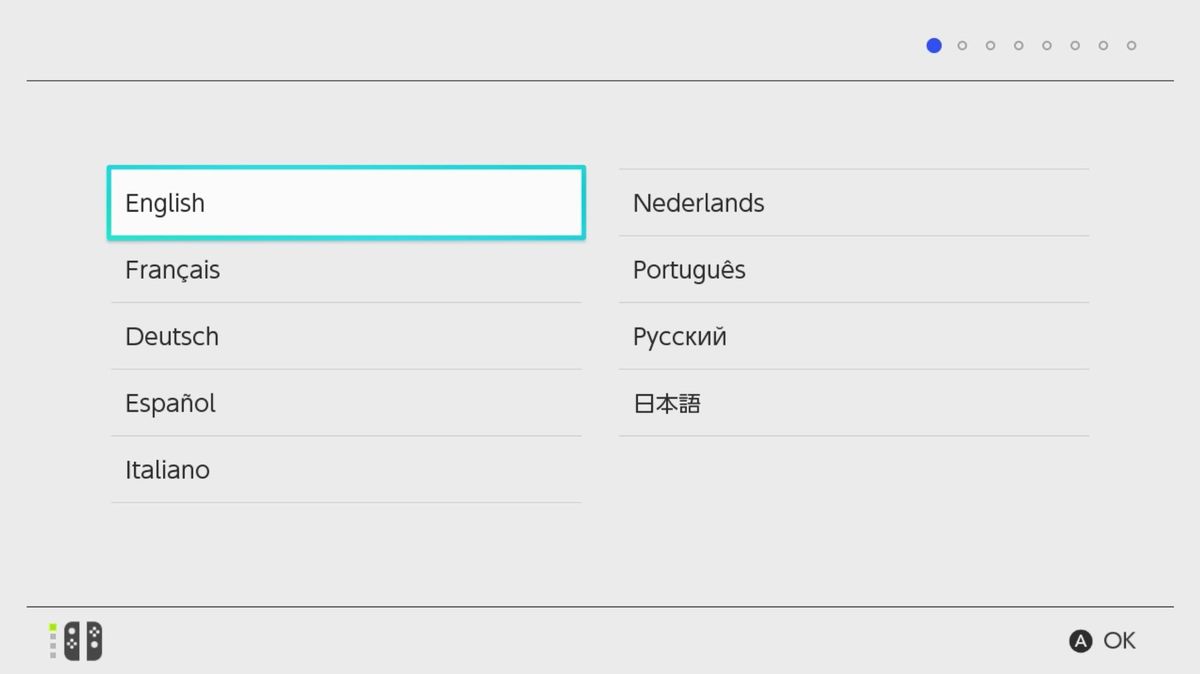Click the fifth setup progress dot
The height and width of the screenshot is (674, 1200).
(1047, 45)
